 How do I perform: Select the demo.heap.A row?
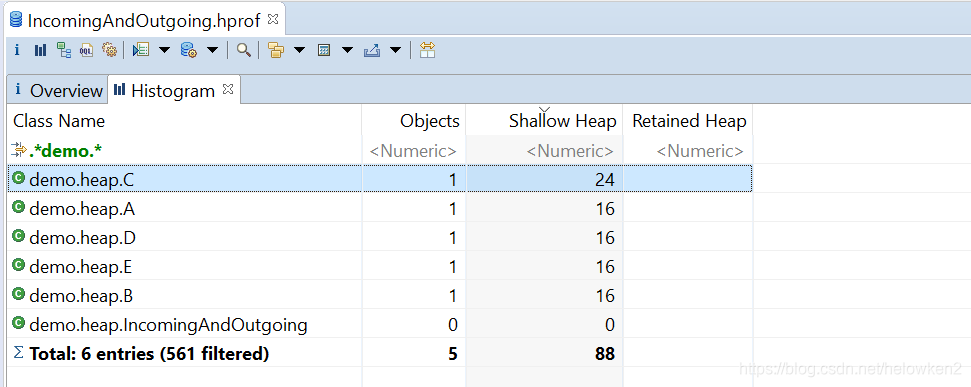click(x=380, y=209)
